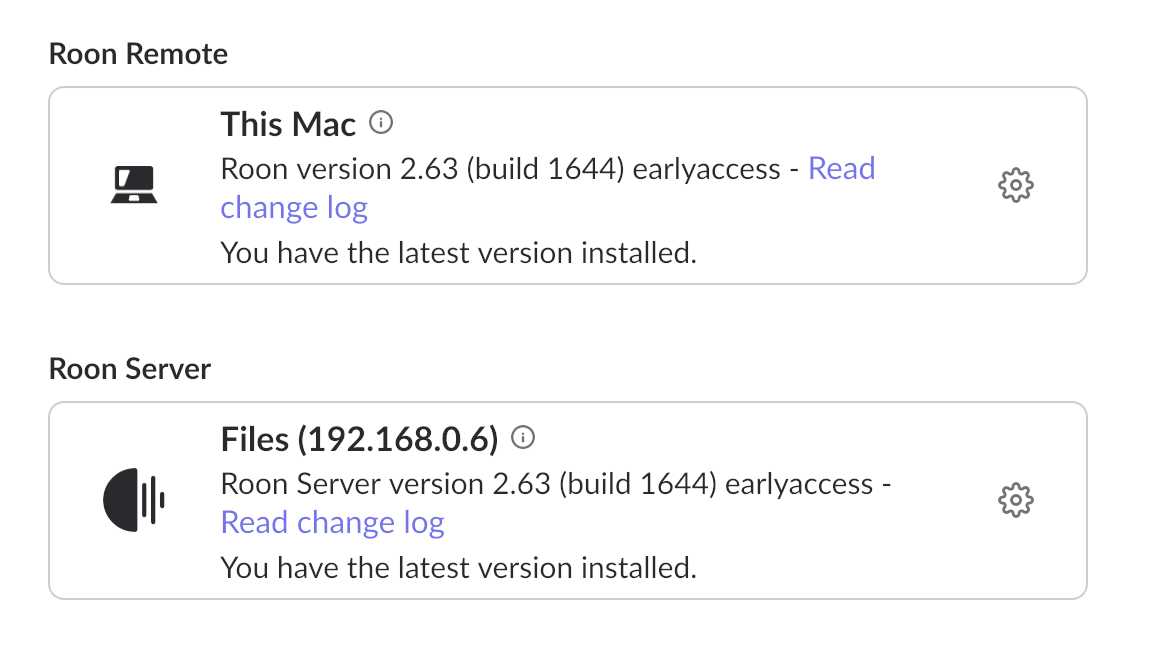1176x668 pixels.
Task: Open Read change log link under Roon Server
Action: pos(332,522)
